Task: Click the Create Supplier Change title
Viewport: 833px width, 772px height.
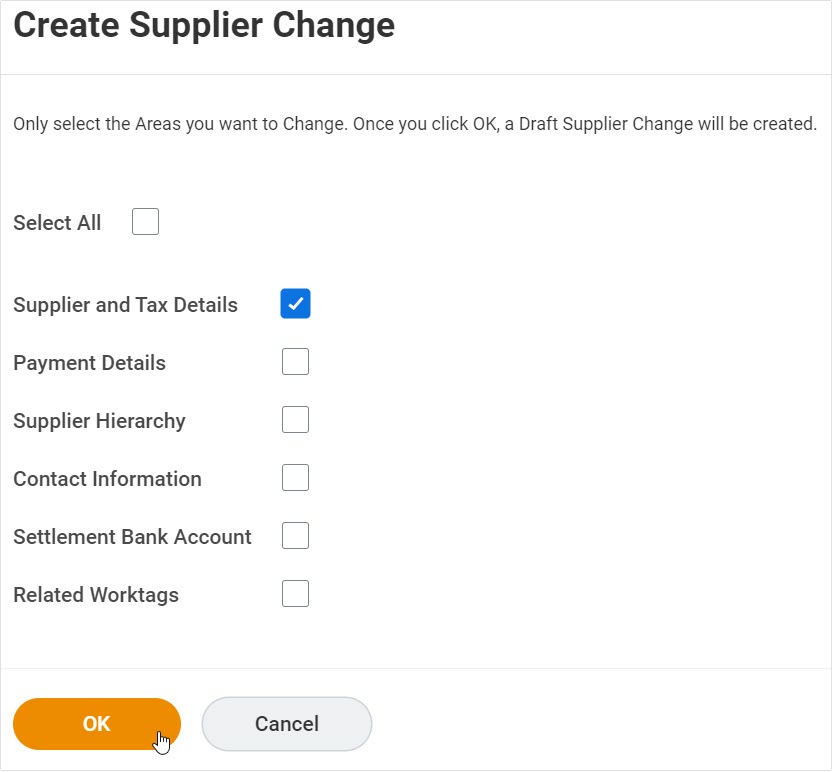Action: [x=204, y=25]
